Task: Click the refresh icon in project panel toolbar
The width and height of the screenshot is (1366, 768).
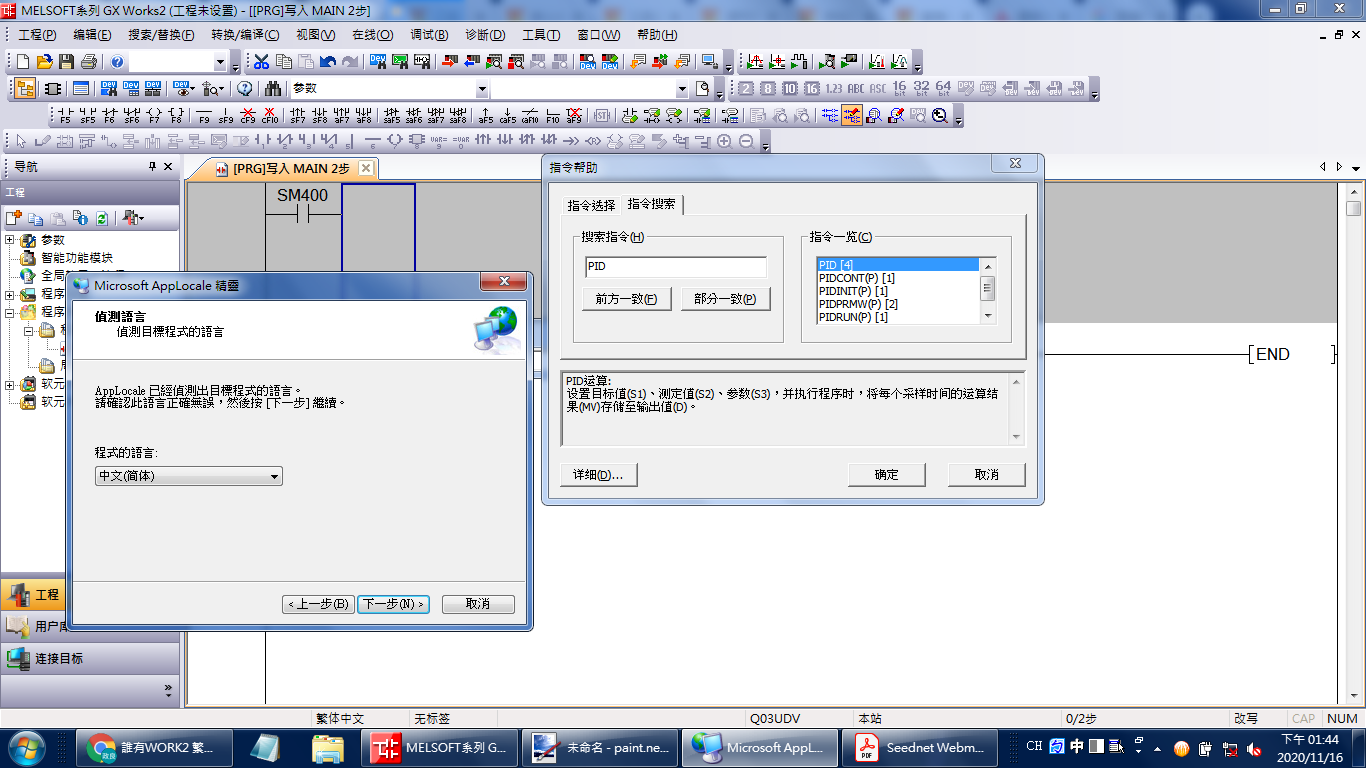Action: pos(101,218)
